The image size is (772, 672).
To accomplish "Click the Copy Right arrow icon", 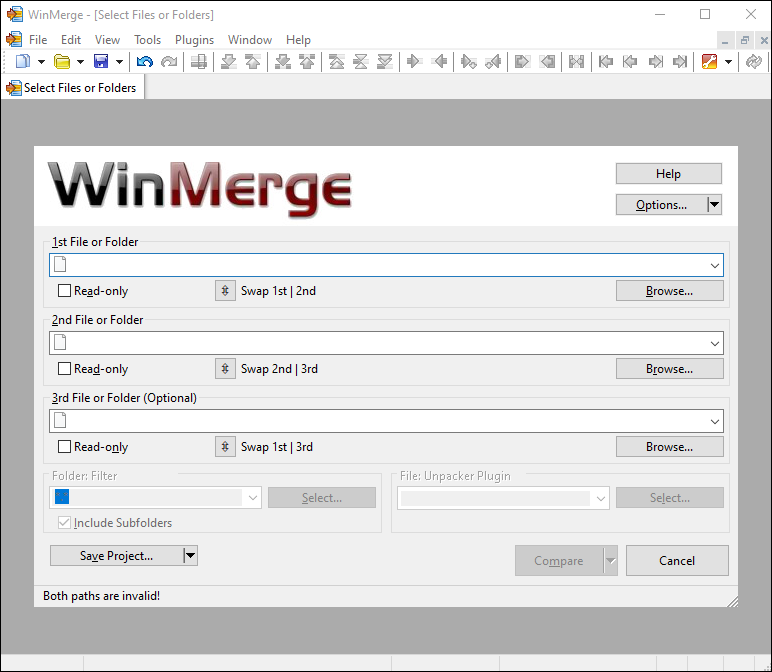I will point(414,62).
